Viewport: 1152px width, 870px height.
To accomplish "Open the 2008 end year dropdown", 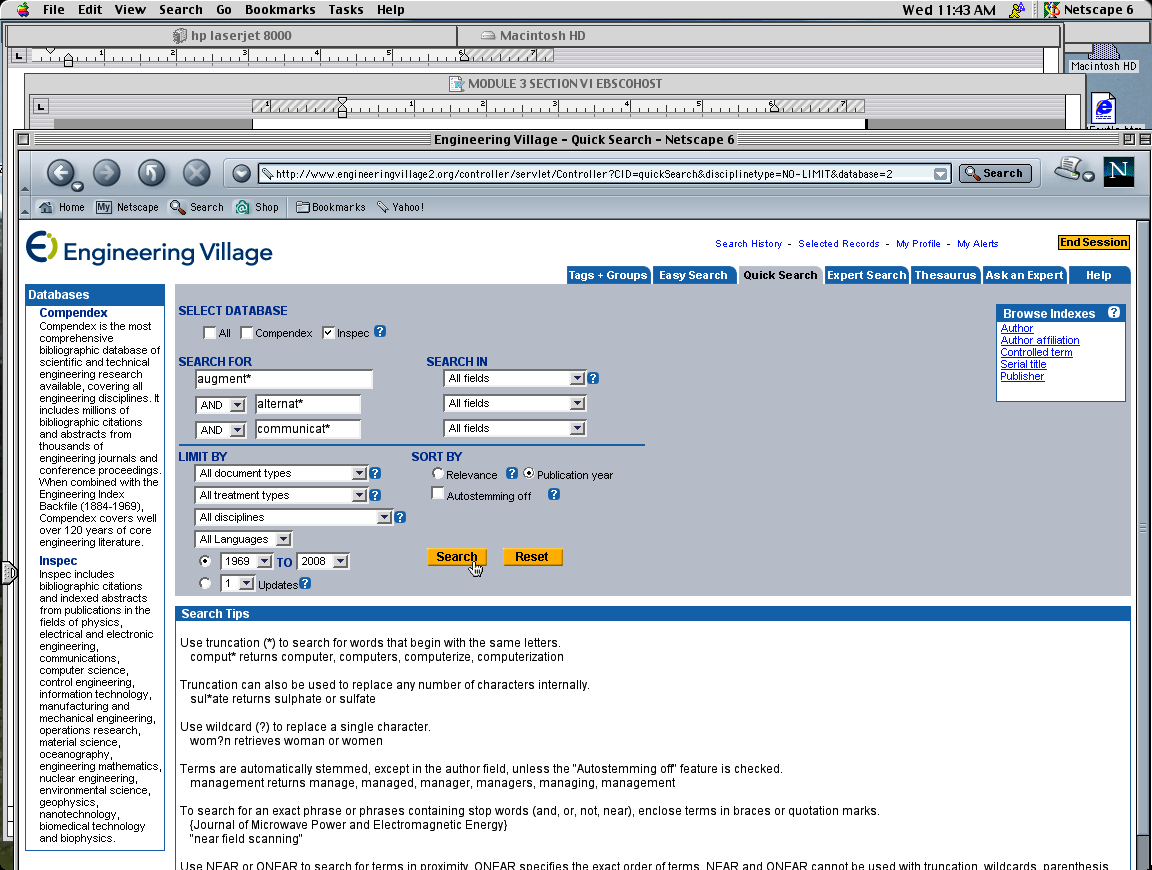I will click(323, 561).
